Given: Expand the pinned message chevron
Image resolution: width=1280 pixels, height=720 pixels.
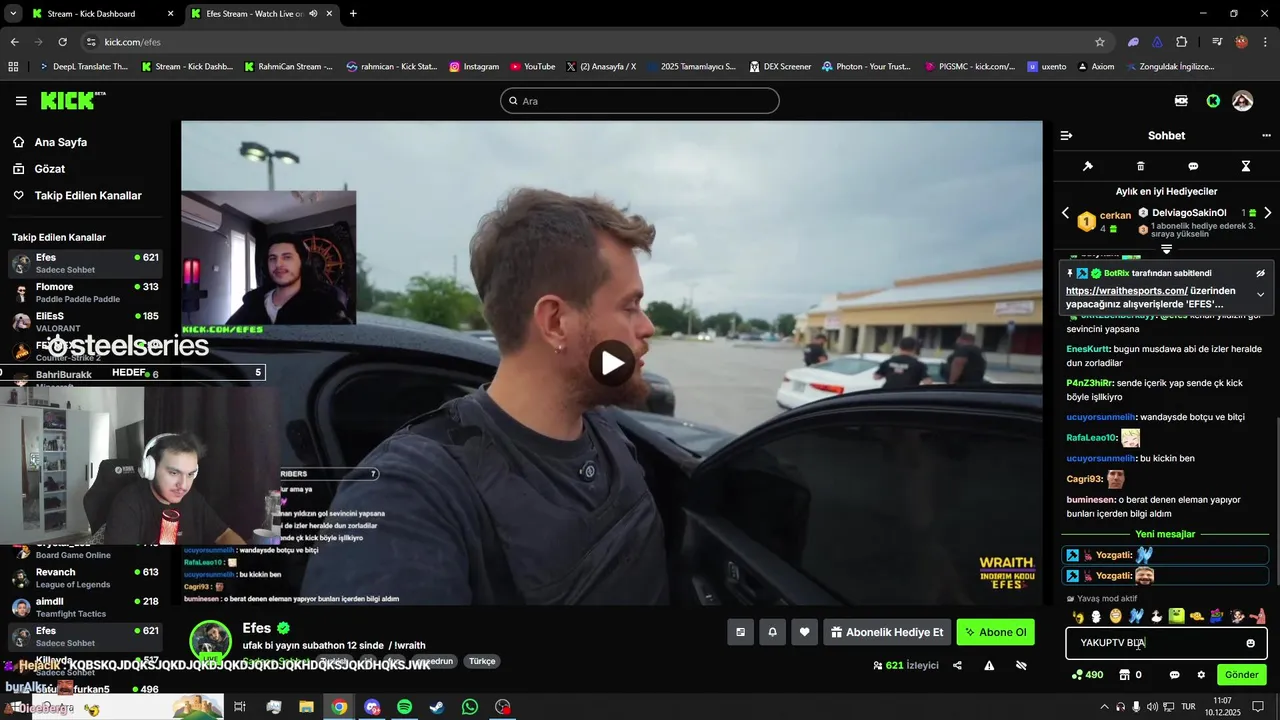Looking at the screenshot, I should point(1260,295).
